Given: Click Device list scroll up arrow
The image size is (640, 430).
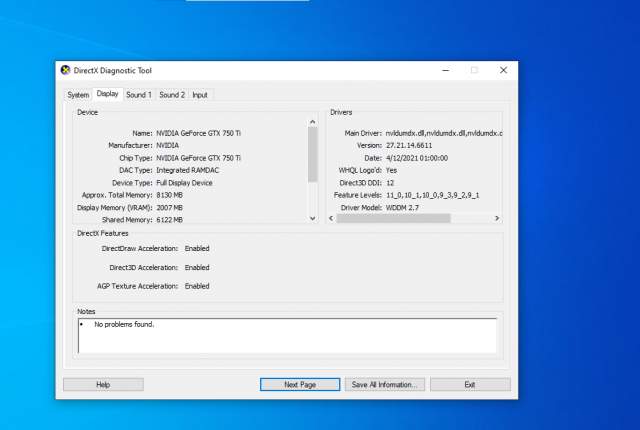Looking at the screenshot, I should [x=313, y=122].
